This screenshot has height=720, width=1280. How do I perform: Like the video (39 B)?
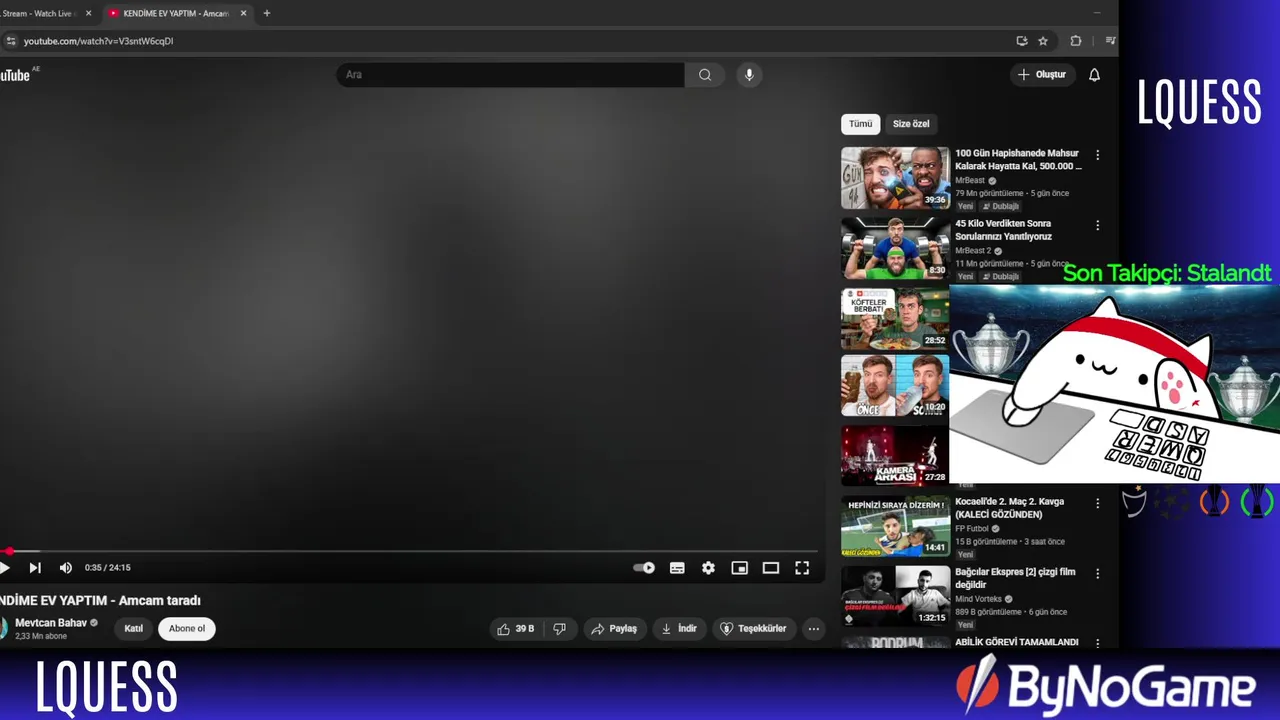point(516,629)
